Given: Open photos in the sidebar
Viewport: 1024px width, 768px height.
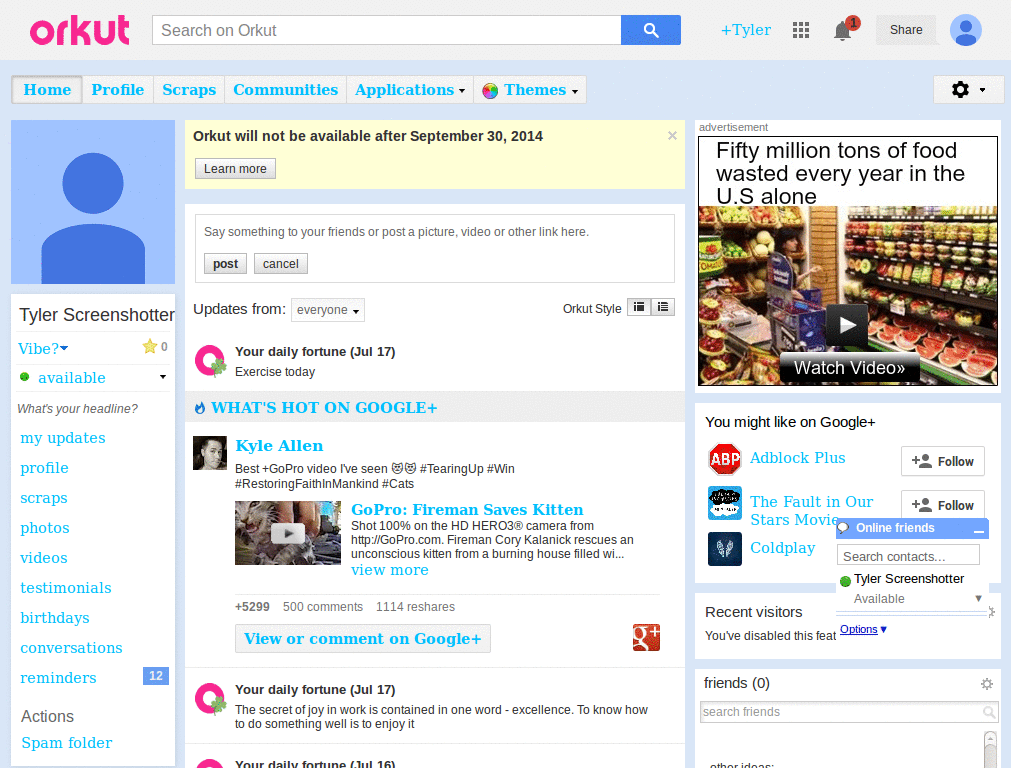Looking at the screenshot, I should 44,528.
